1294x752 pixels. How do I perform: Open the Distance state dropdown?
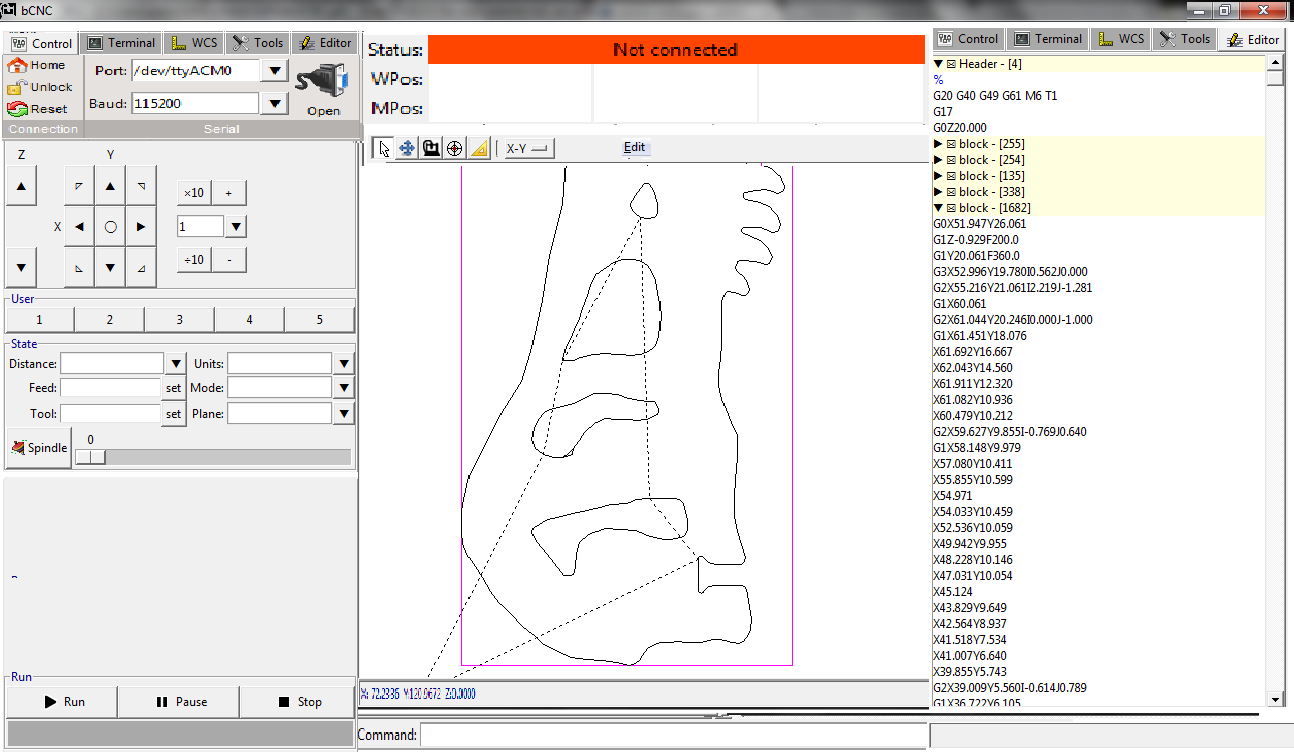[x=176, y=364]
